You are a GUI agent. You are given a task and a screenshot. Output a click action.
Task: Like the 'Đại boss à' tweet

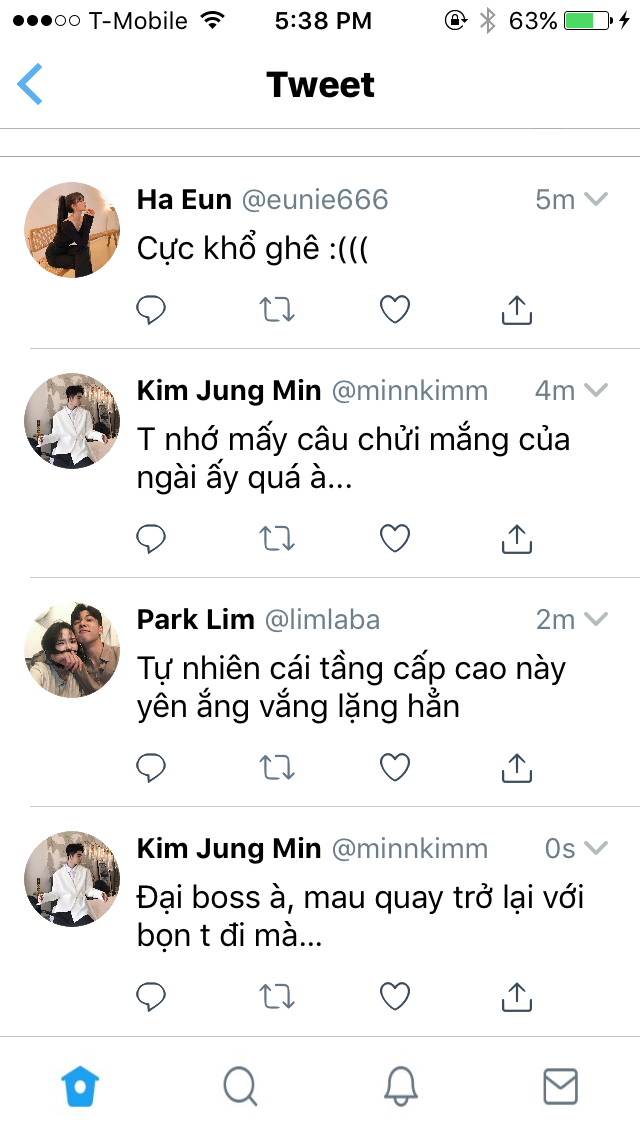[395, 996]
